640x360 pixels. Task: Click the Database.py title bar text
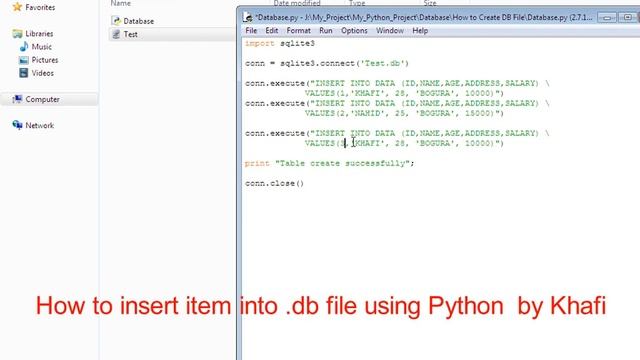424,18
